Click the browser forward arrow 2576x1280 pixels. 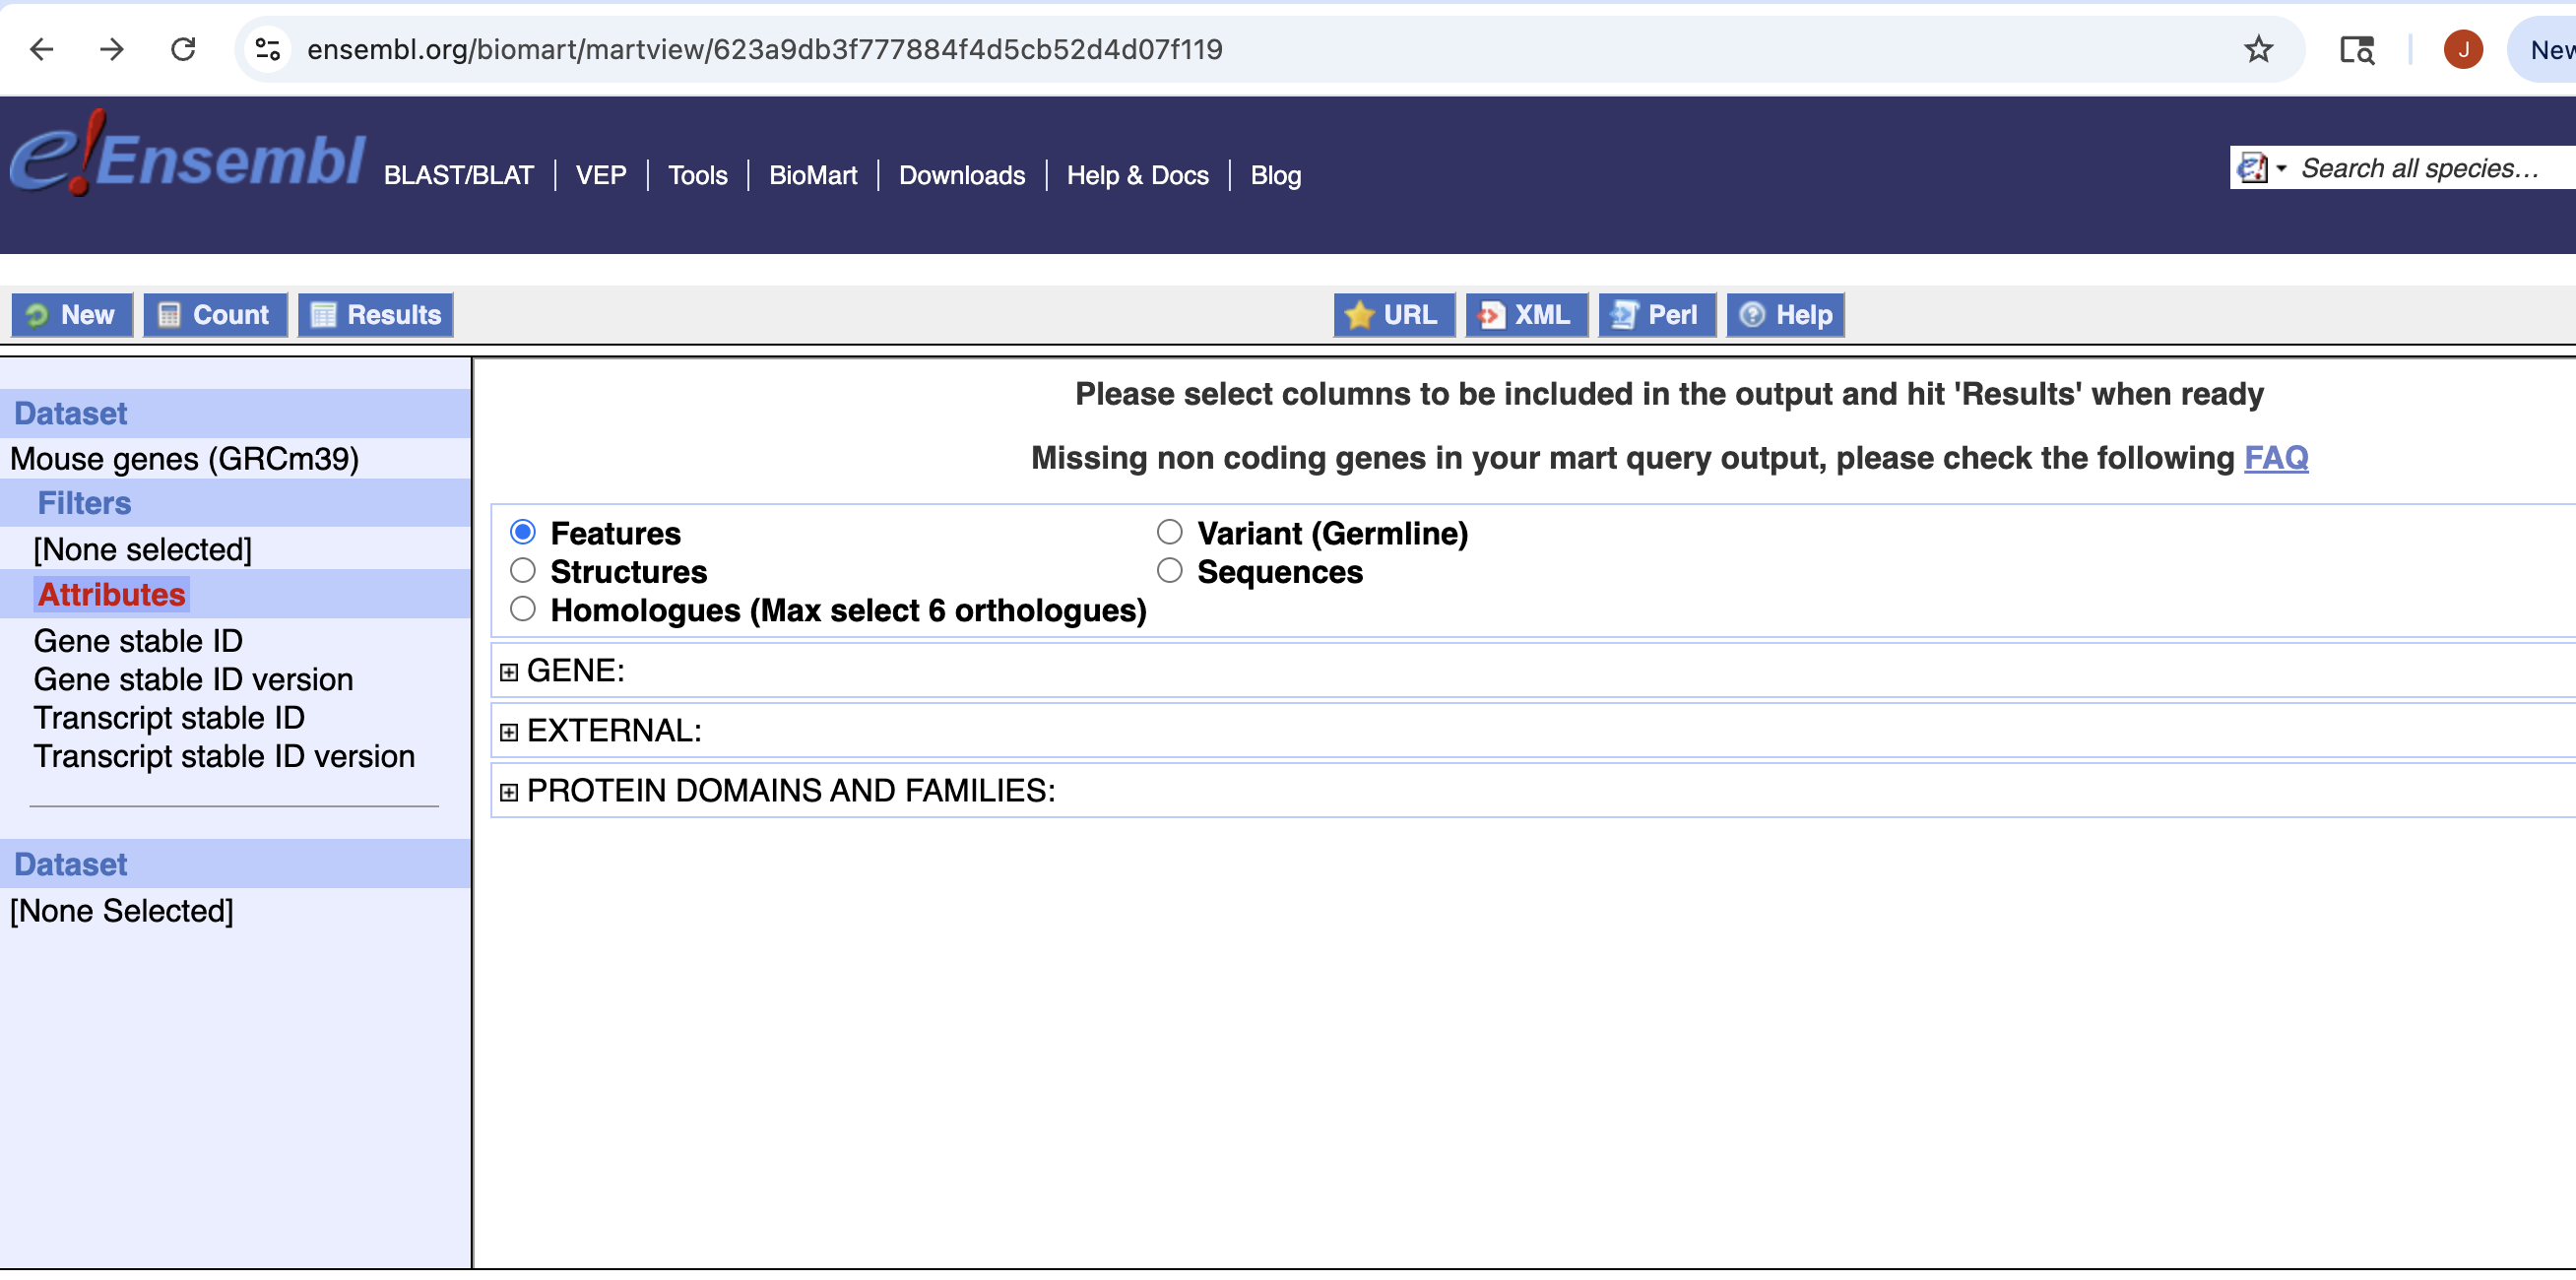tap(112, 49)
